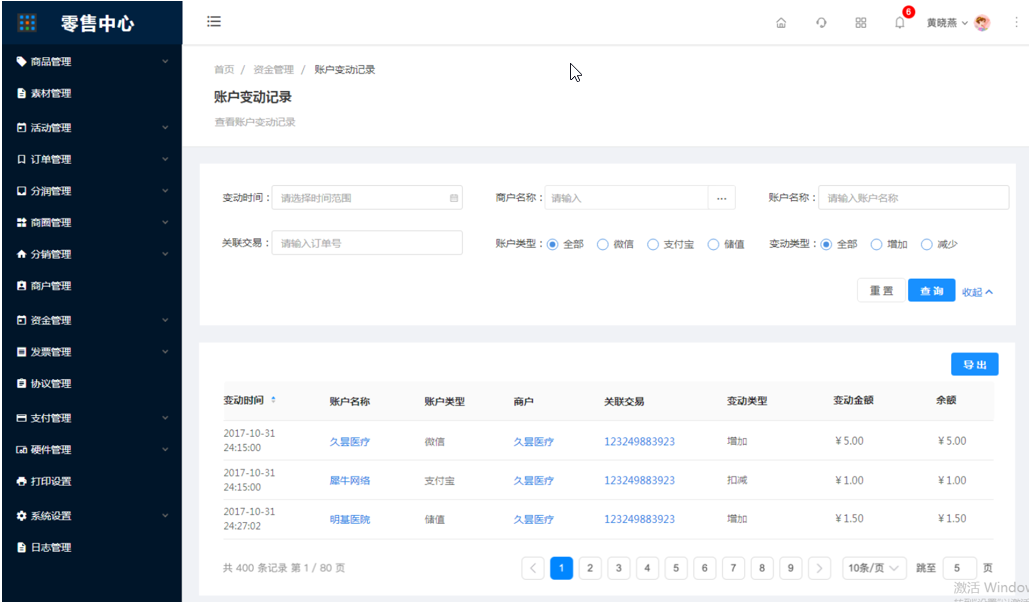
Task: Open transaction 123249883923 in first row
Action: click(639, 441)
